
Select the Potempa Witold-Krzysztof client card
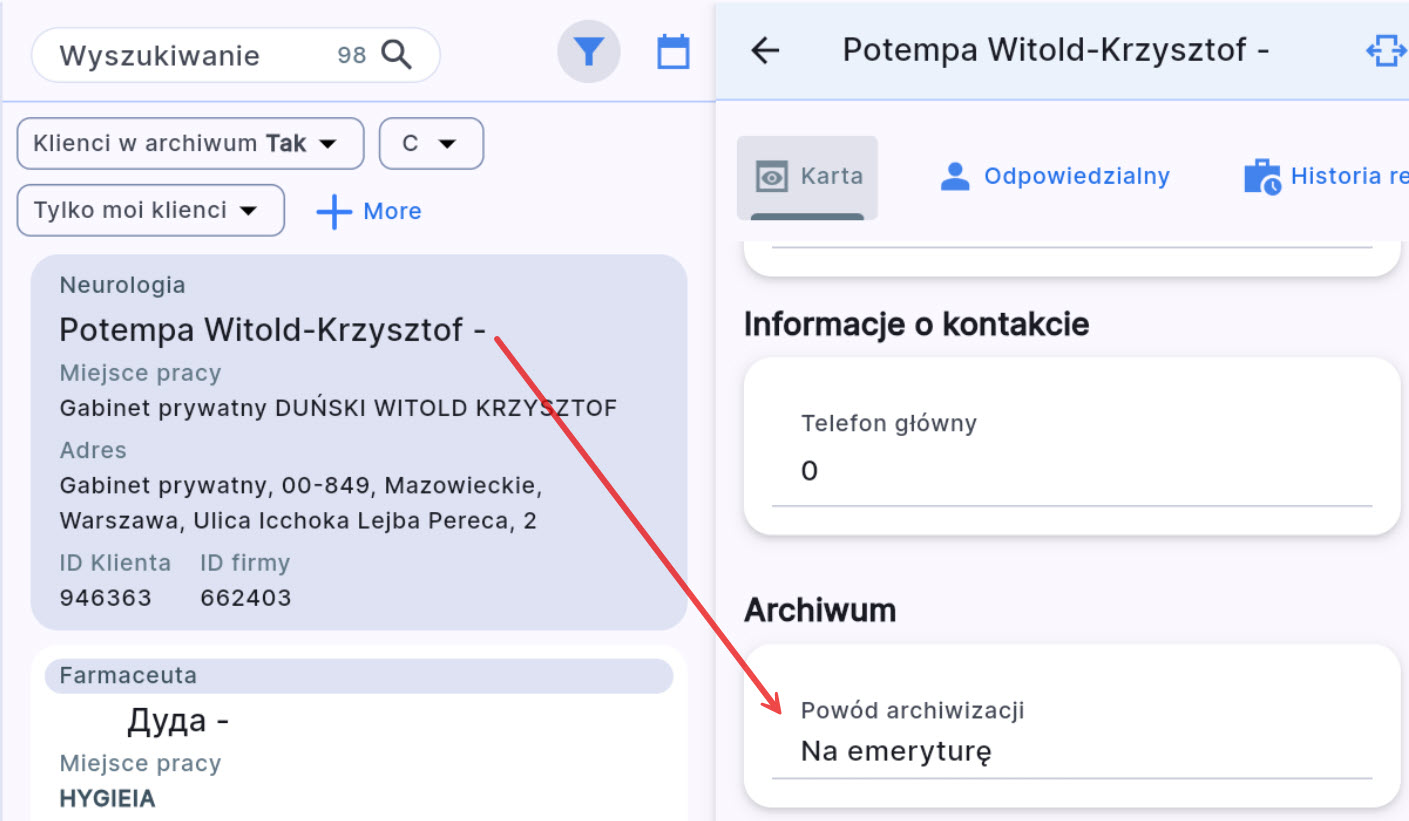point(358,441)
